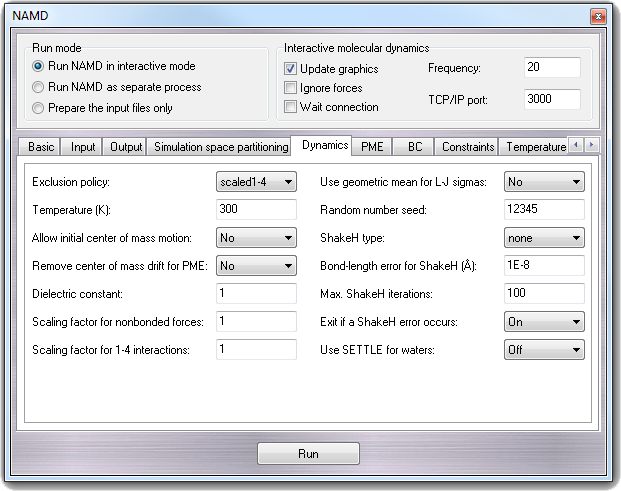Open the Use SETTLE for waters dropdown
Screen dimensions: 621x491
544,350
